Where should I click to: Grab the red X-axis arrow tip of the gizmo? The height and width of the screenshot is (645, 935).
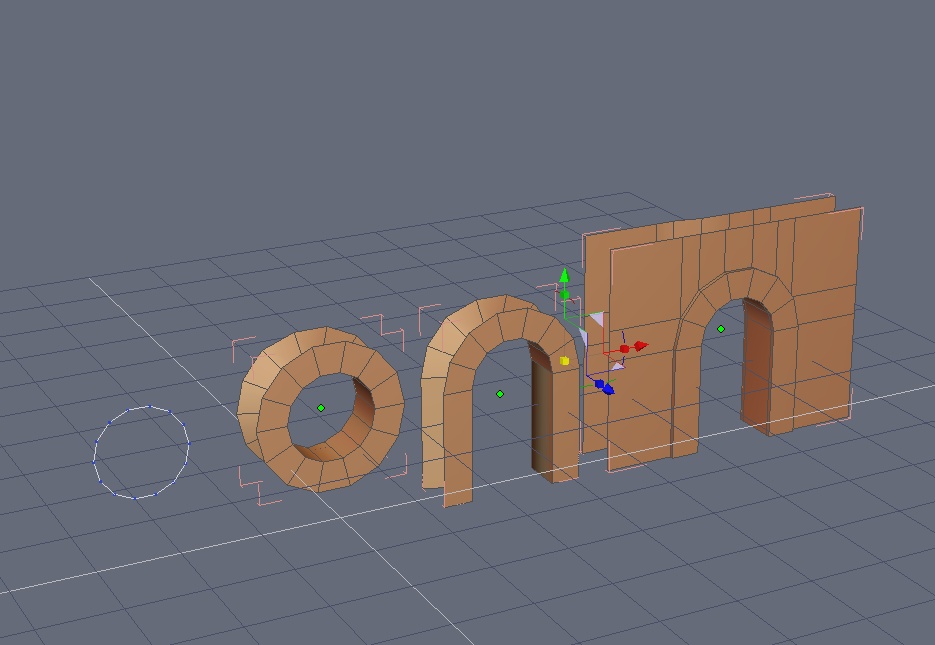coord(641,346)
